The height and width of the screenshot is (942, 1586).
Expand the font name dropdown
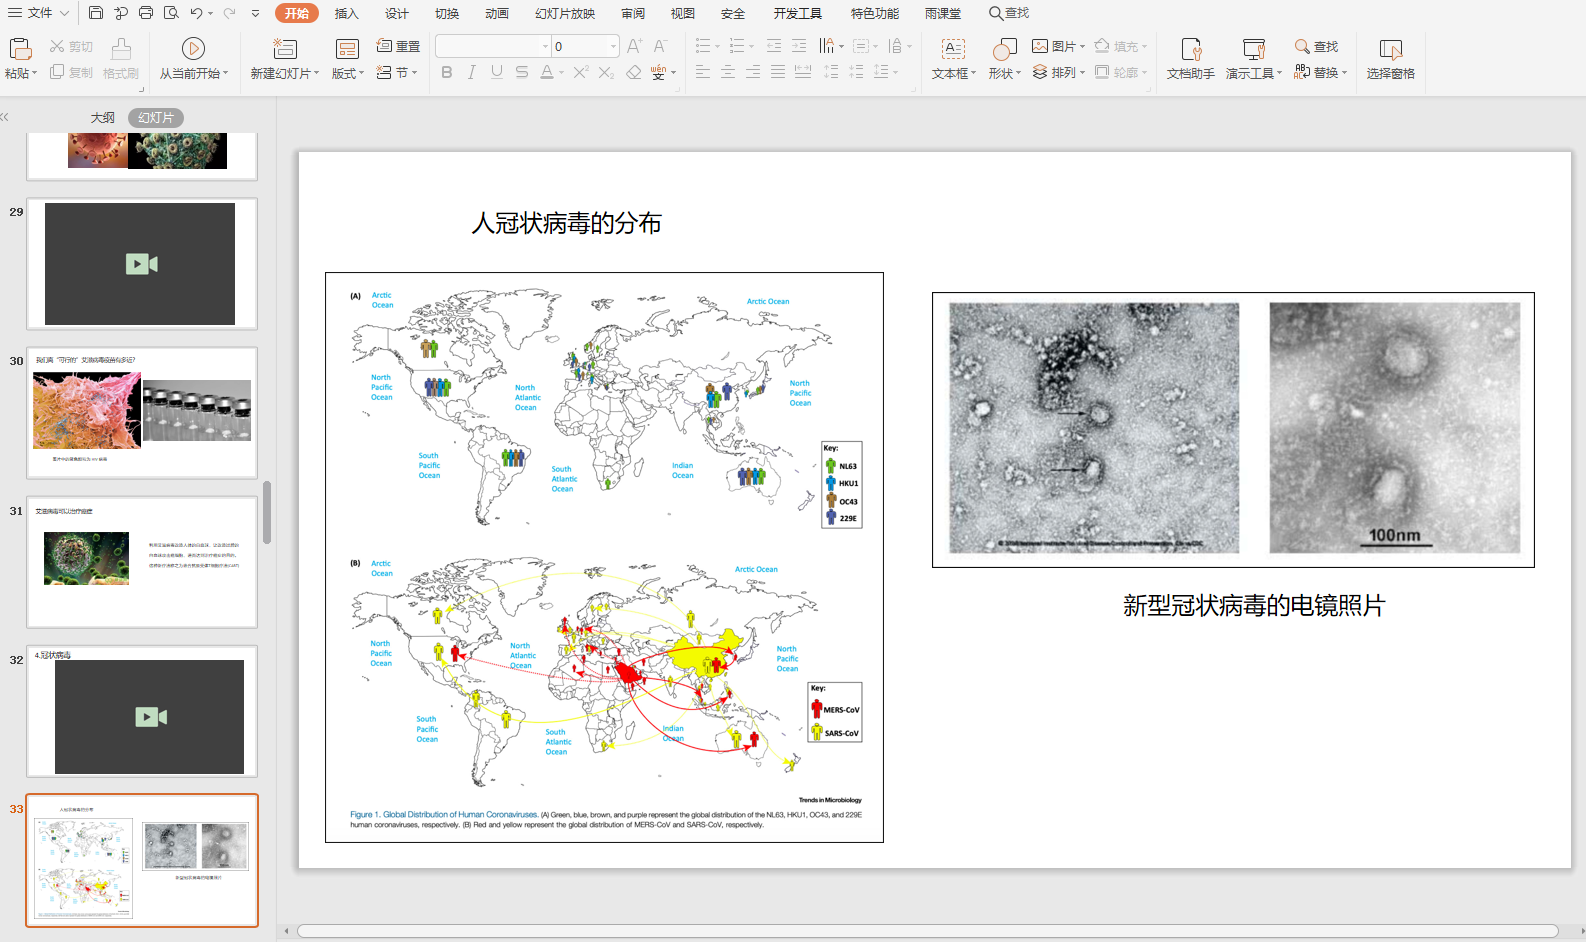(545, 46)
